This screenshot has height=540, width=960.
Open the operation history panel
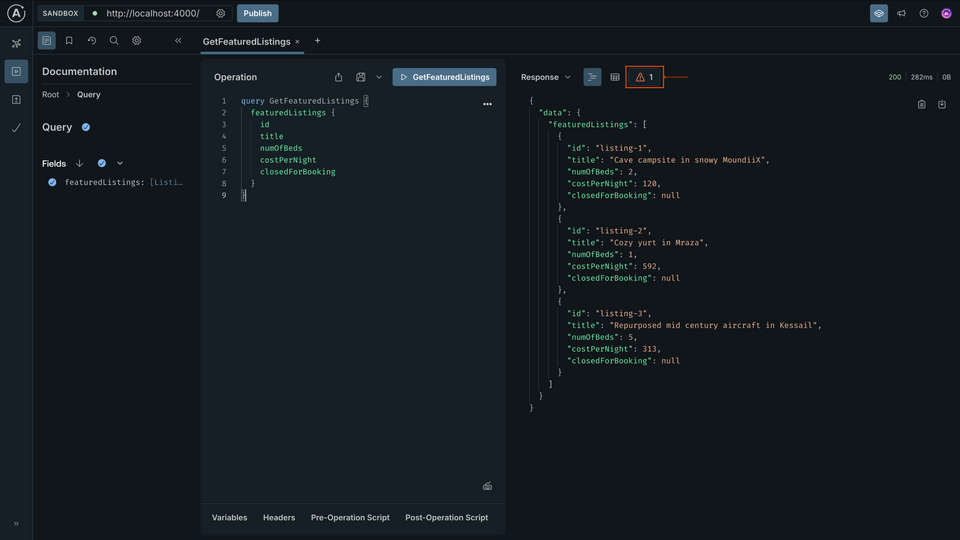(x=91, y=41)
